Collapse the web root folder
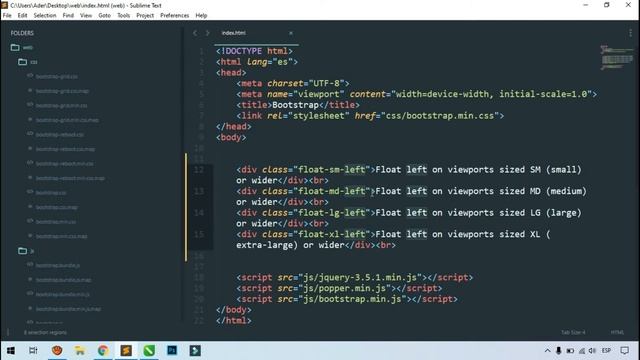The height and width of the screenshot is (360, 640). [15, 47]
